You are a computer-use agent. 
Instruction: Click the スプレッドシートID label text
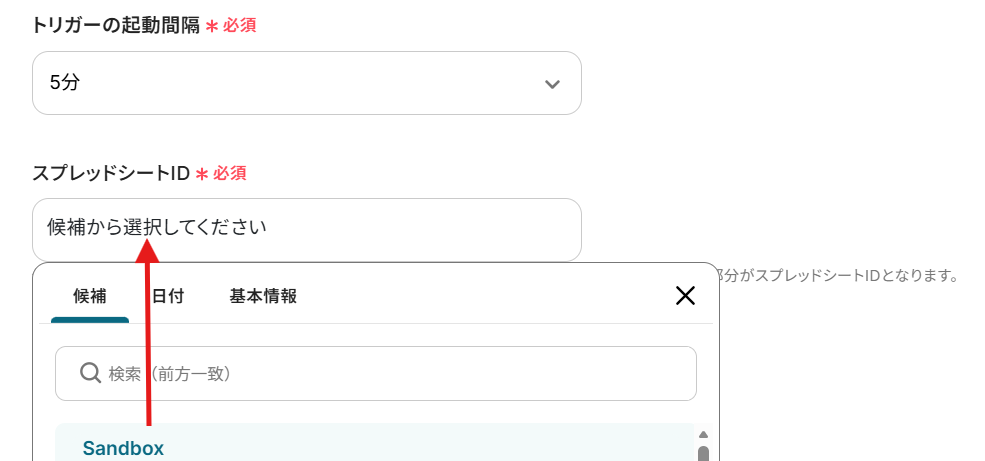(111, 173)
